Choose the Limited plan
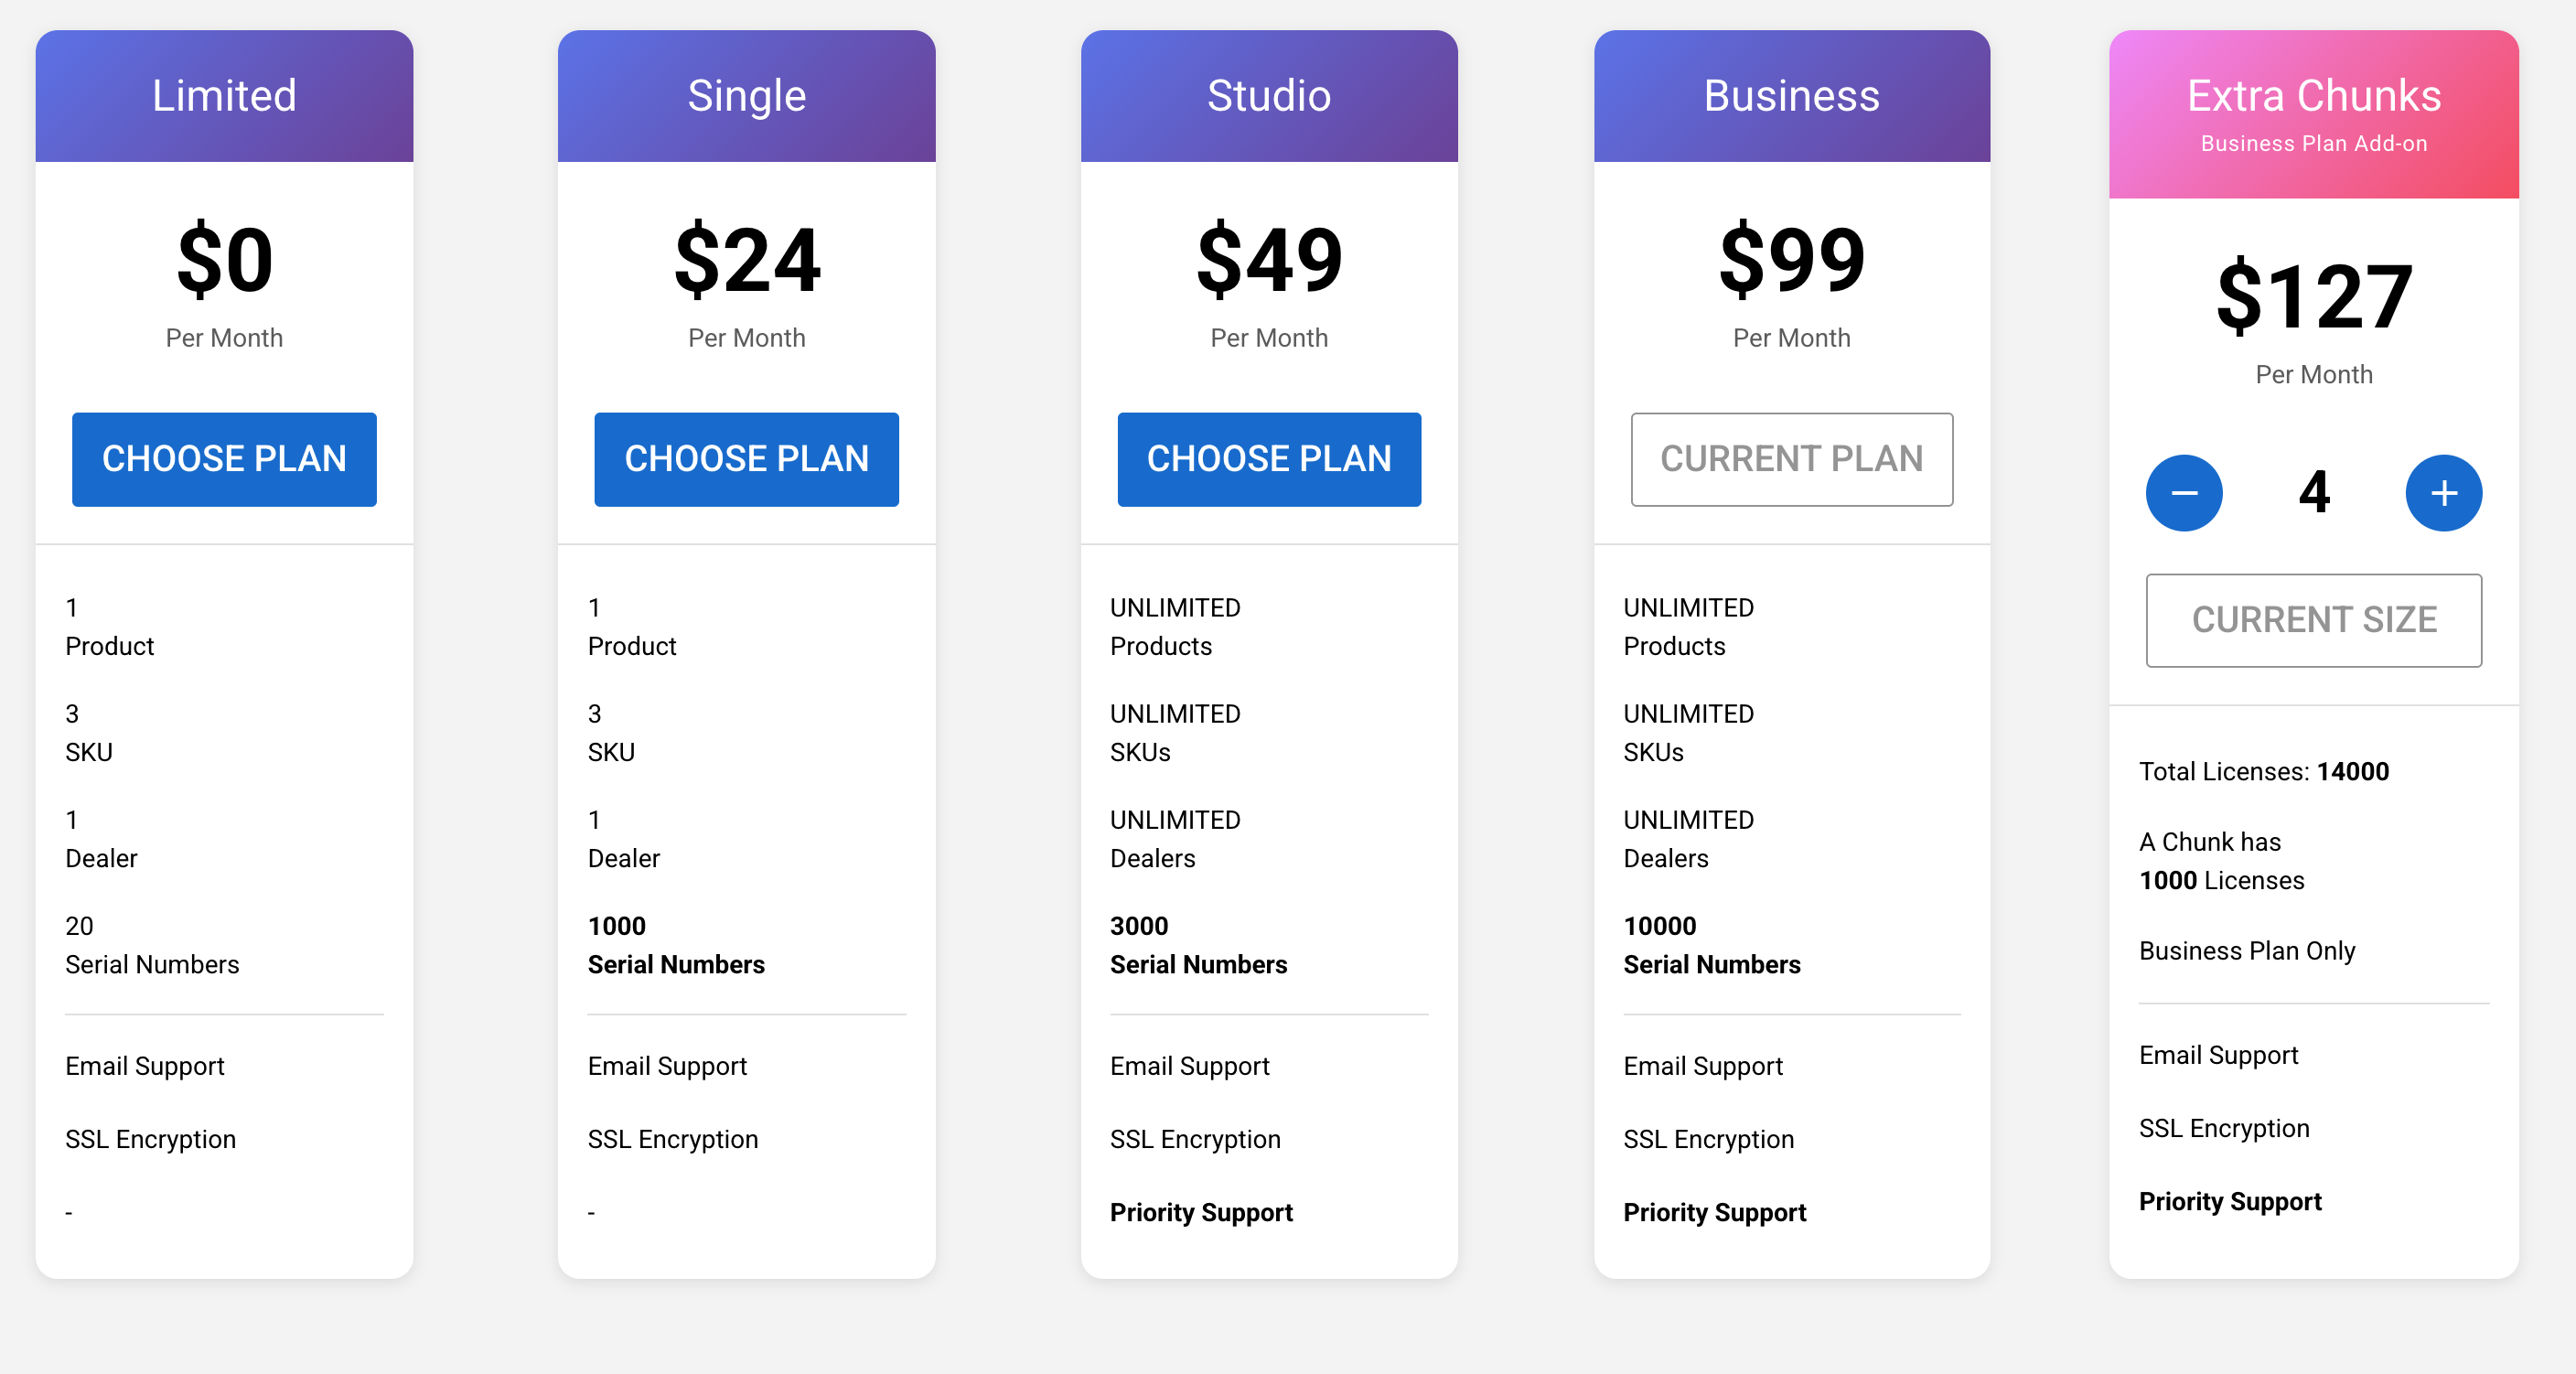The height and width of the screenshot is (1374, 2576). pos(224,459)
